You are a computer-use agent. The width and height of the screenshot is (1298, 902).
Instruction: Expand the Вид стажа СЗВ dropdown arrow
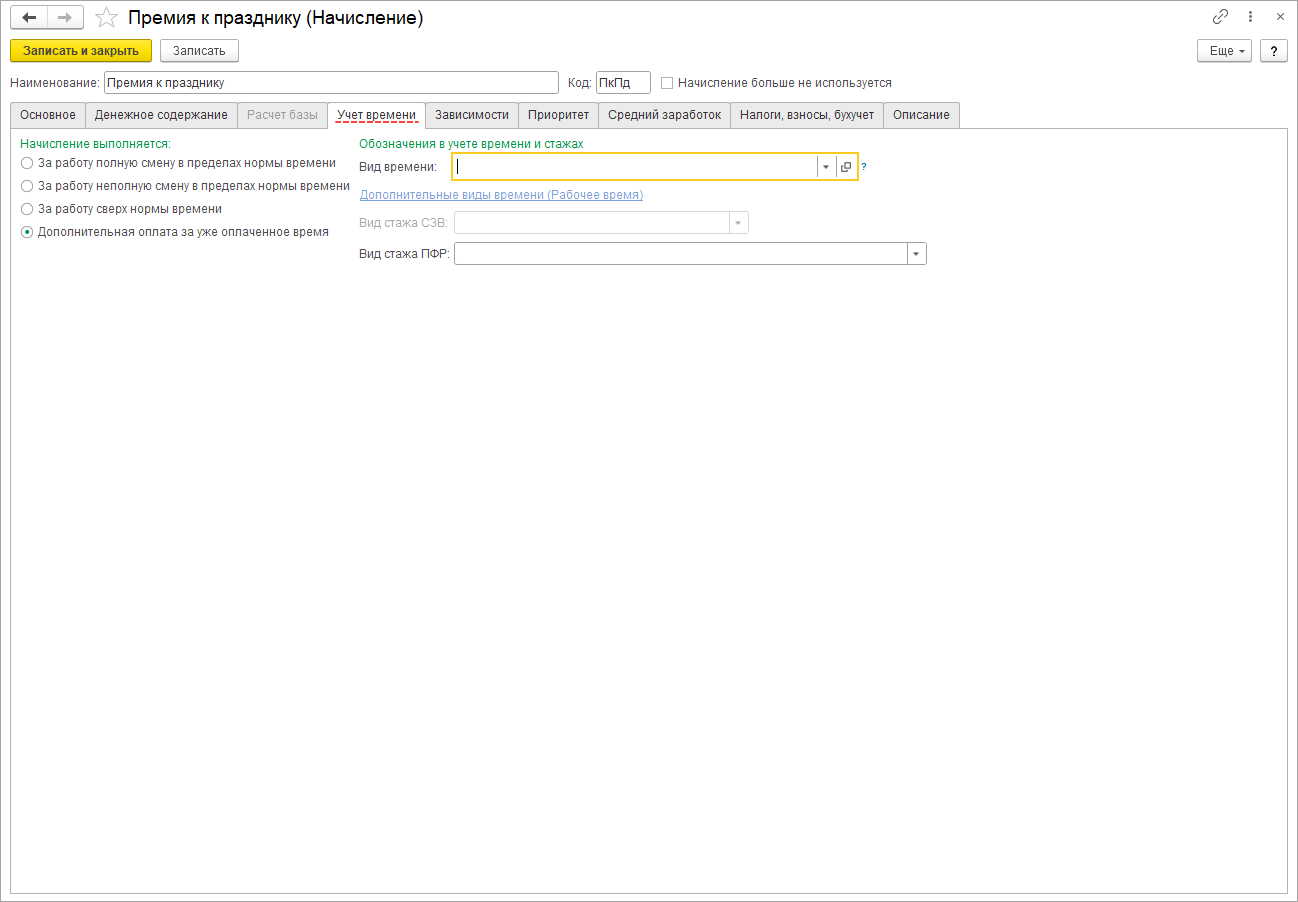tap(739, 223)
